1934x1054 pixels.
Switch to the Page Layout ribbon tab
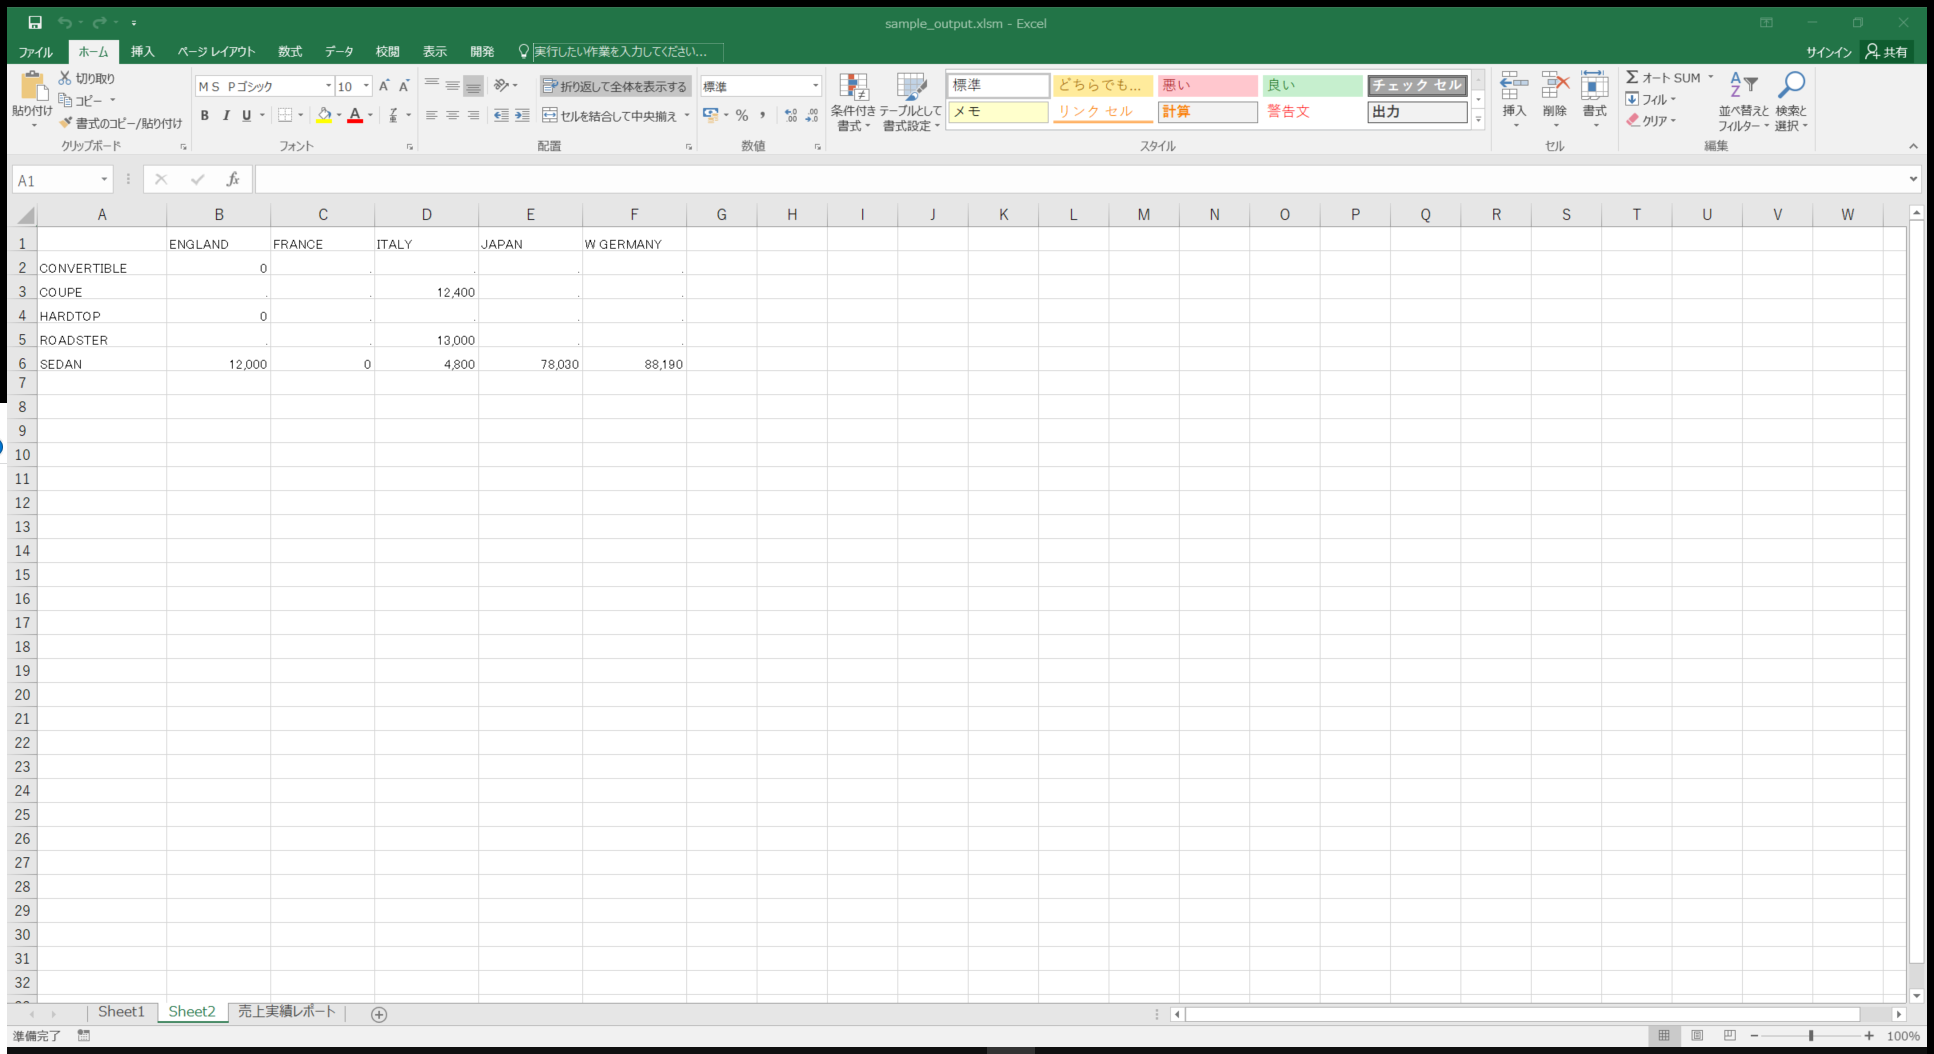point(216,52)
